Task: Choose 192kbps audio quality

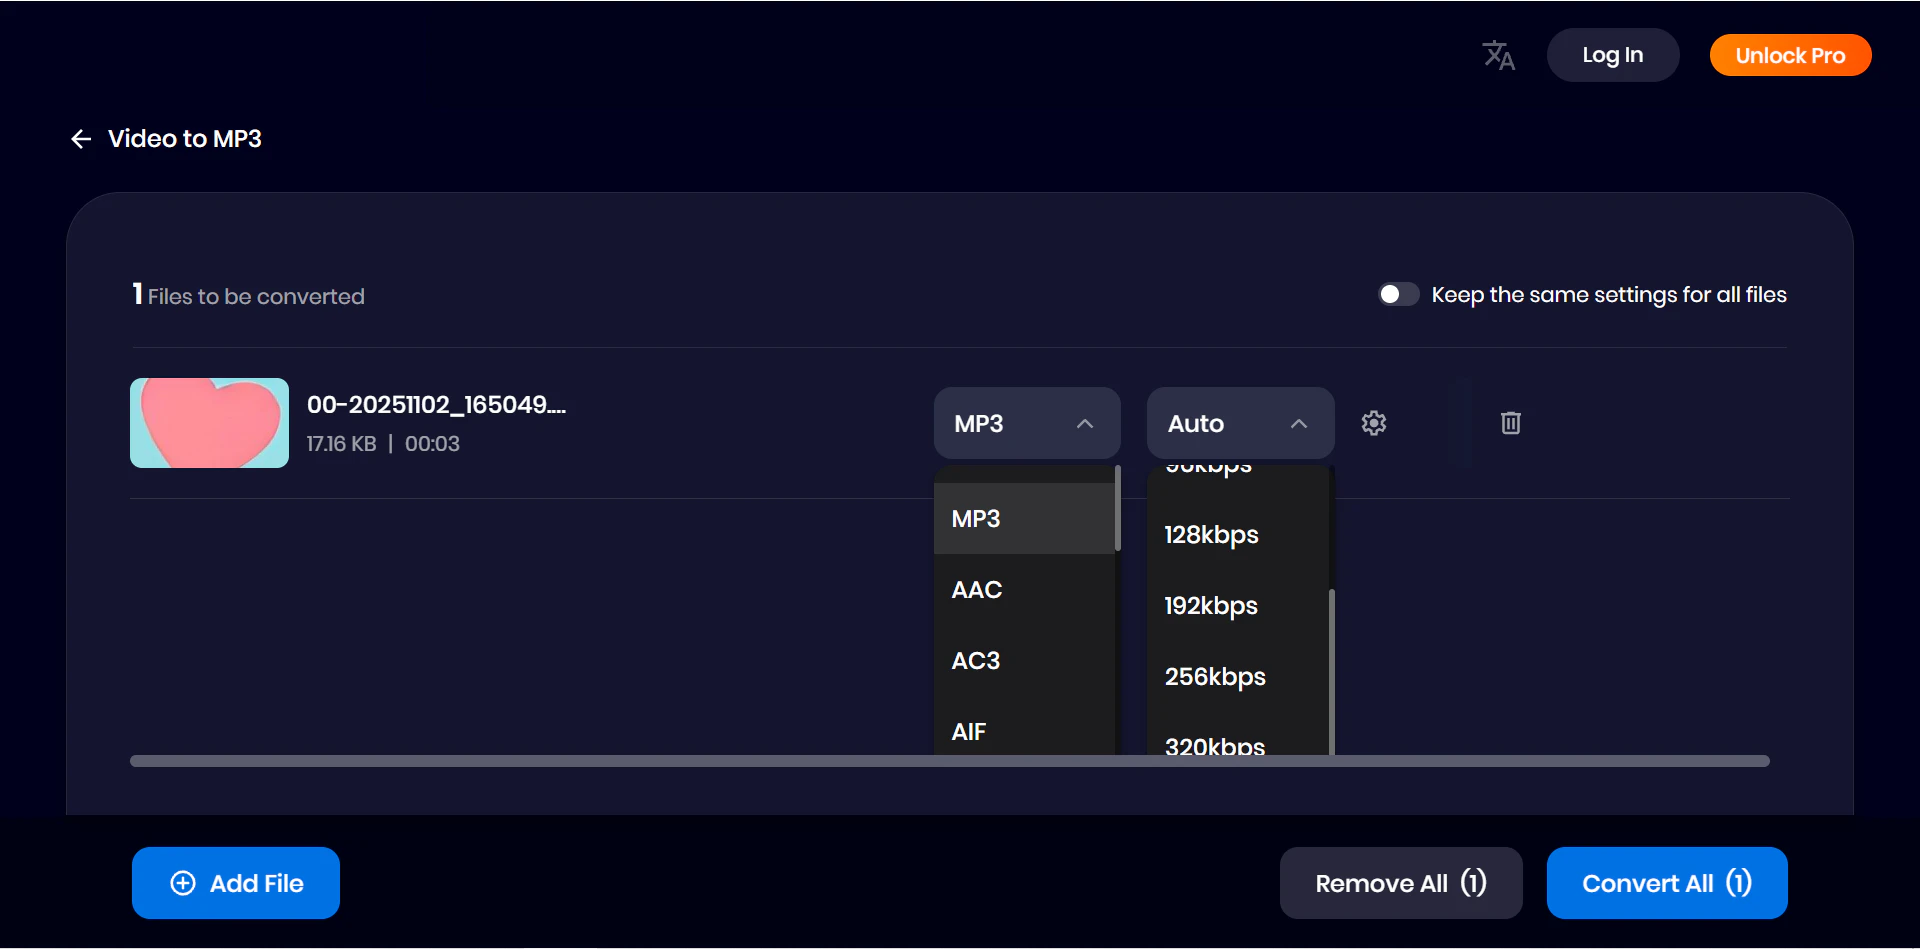Action: click(x=1210, y=605)
